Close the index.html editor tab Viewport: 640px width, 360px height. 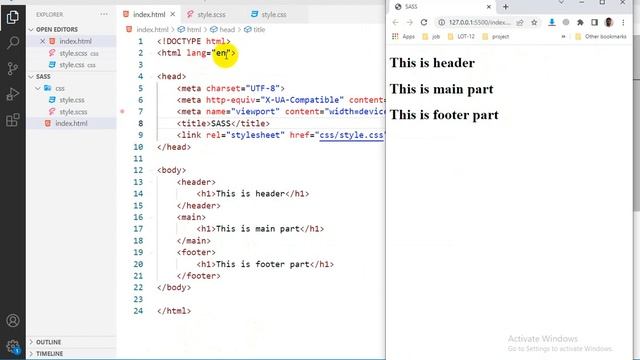click(173, 14)
